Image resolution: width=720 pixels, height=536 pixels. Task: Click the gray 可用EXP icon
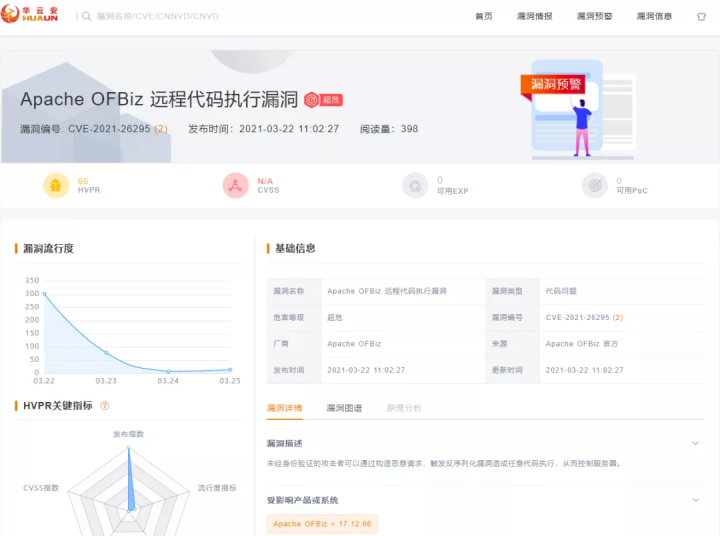(x=415, y=185)
